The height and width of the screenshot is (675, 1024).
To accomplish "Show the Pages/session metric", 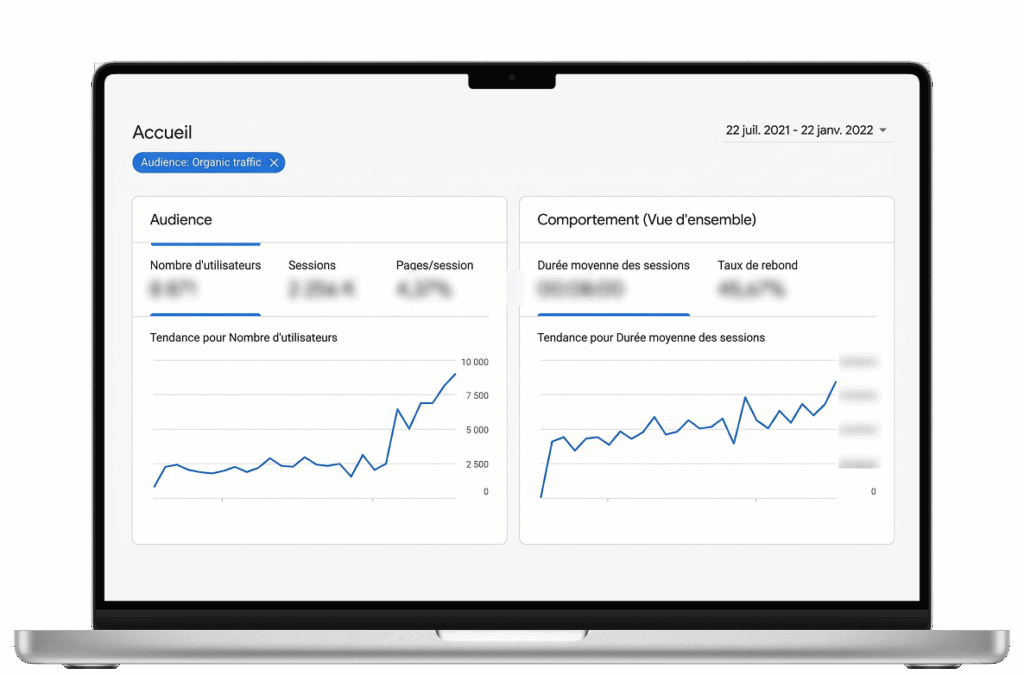I will 434,265.
